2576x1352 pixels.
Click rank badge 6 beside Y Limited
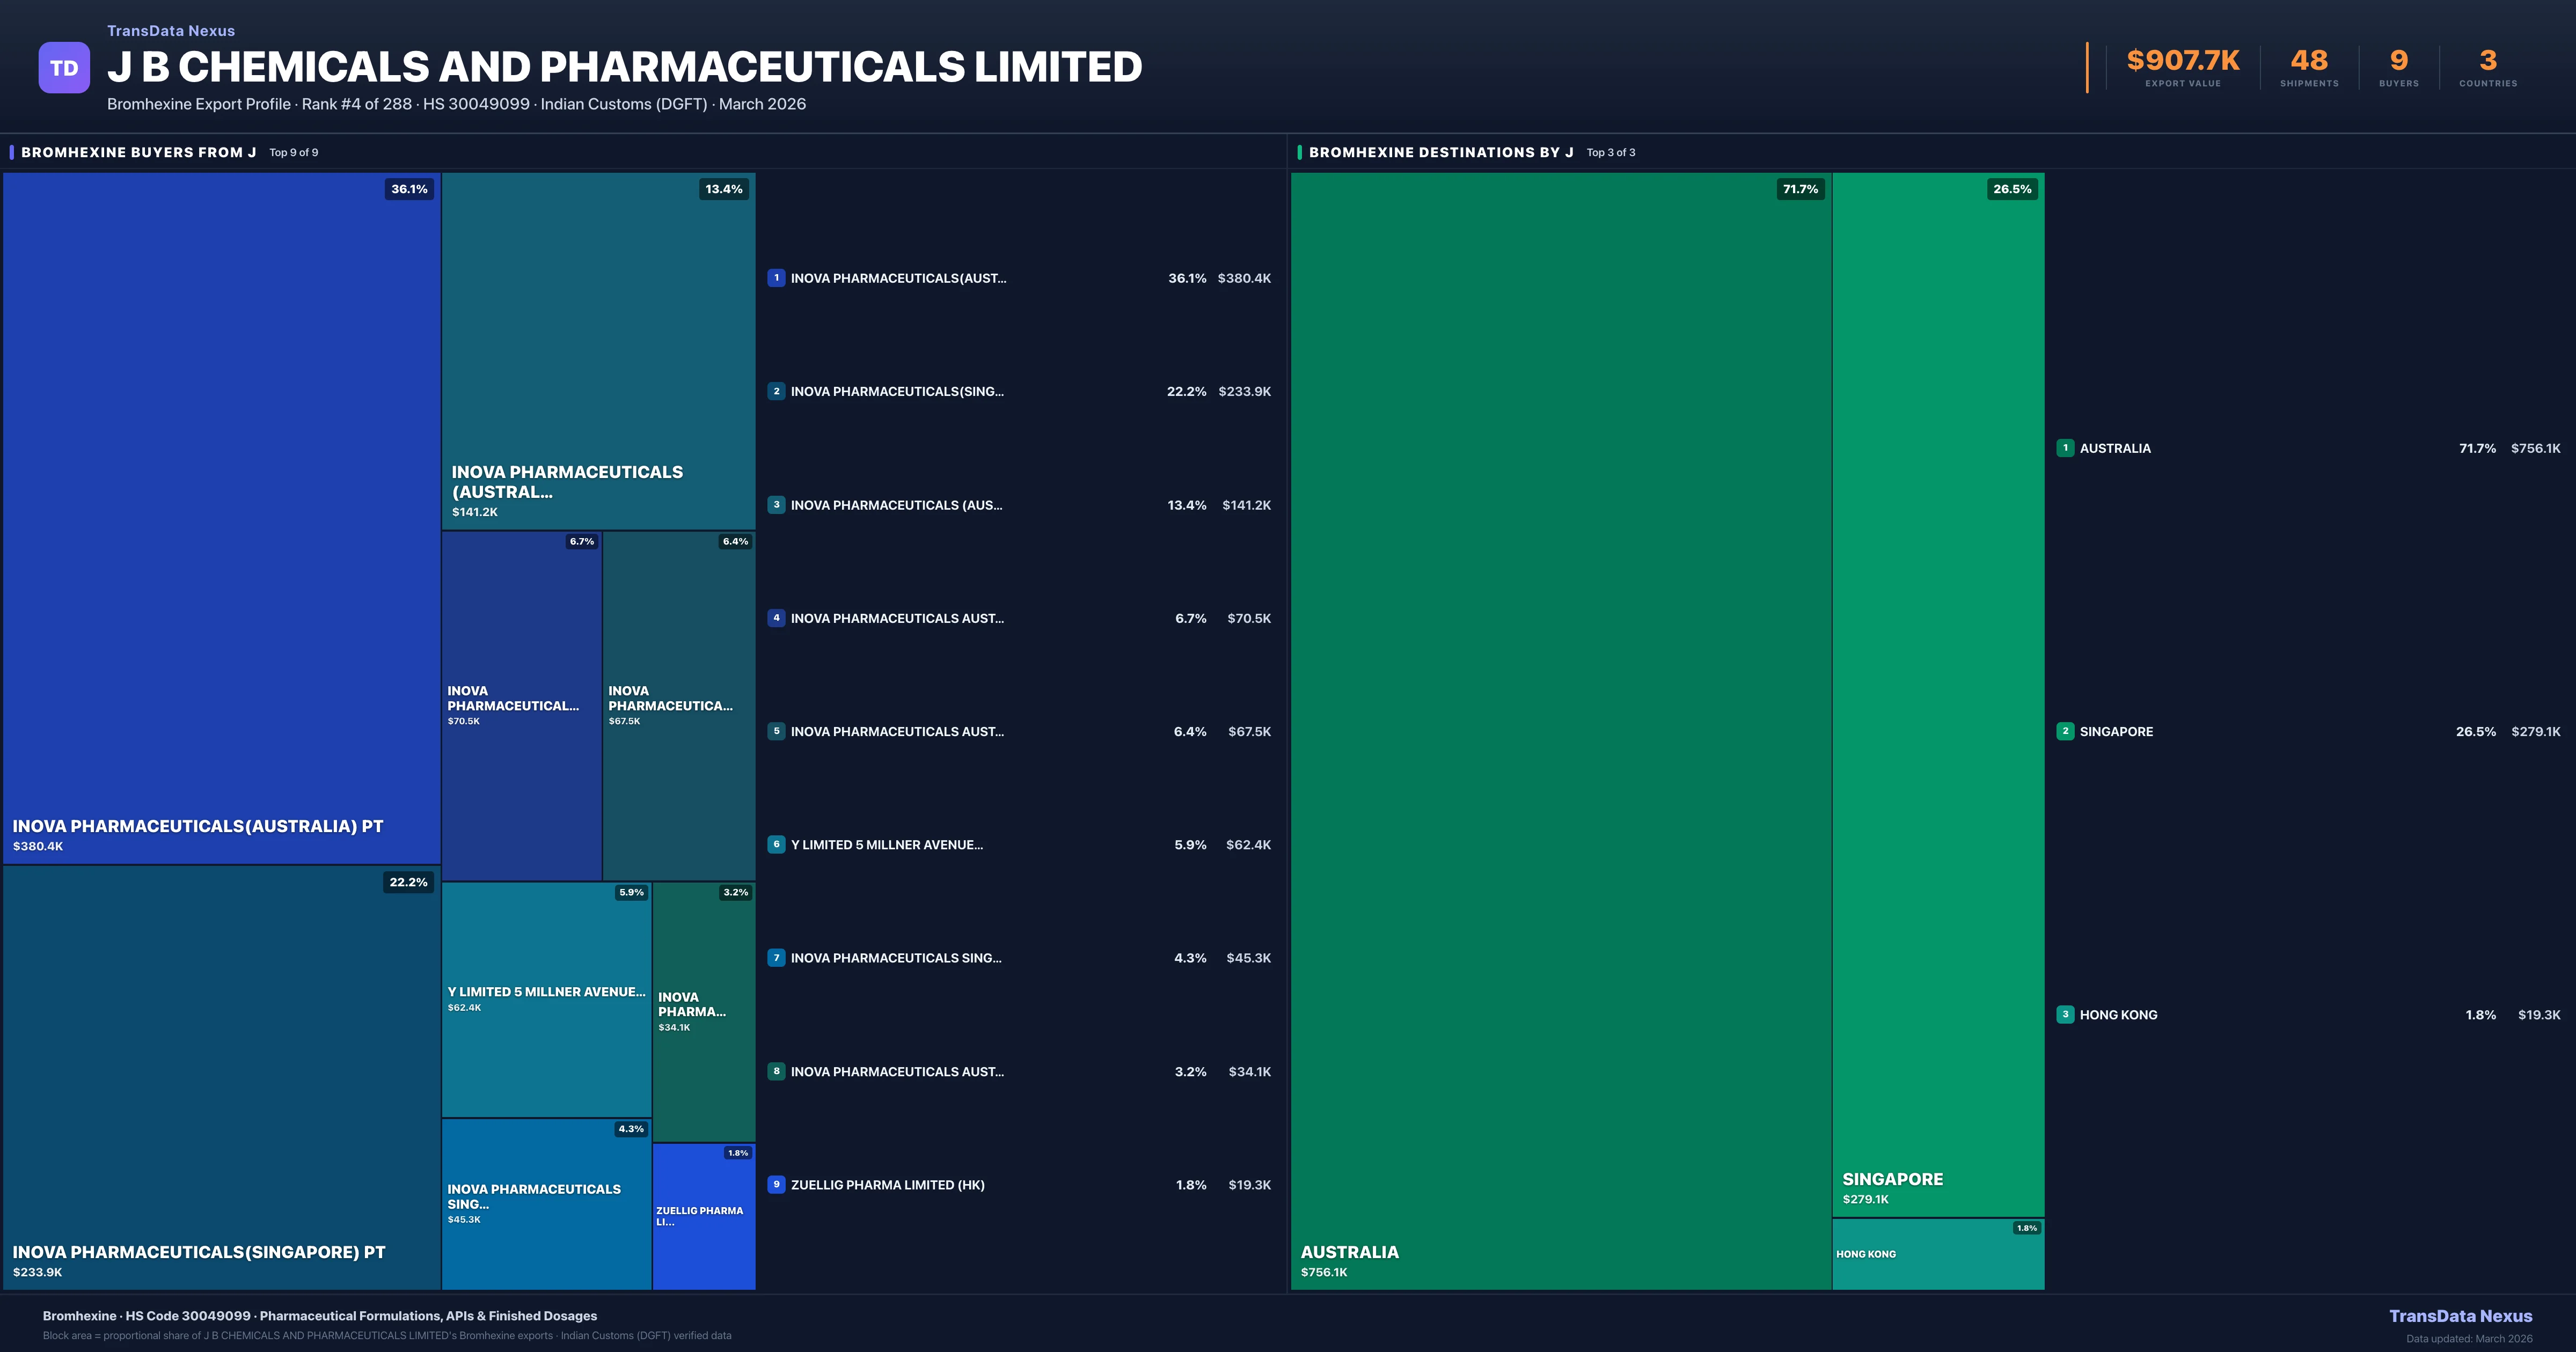tap(776, 844)
